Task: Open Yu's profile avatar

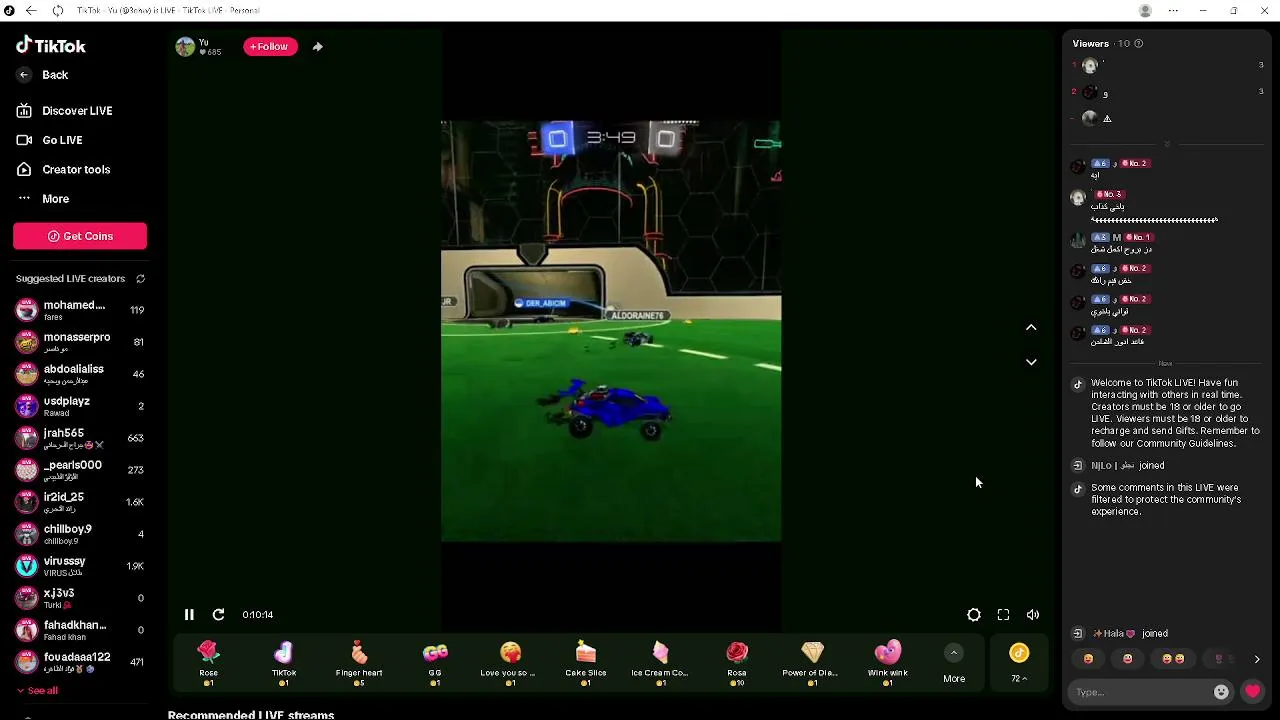Action: 185,47
